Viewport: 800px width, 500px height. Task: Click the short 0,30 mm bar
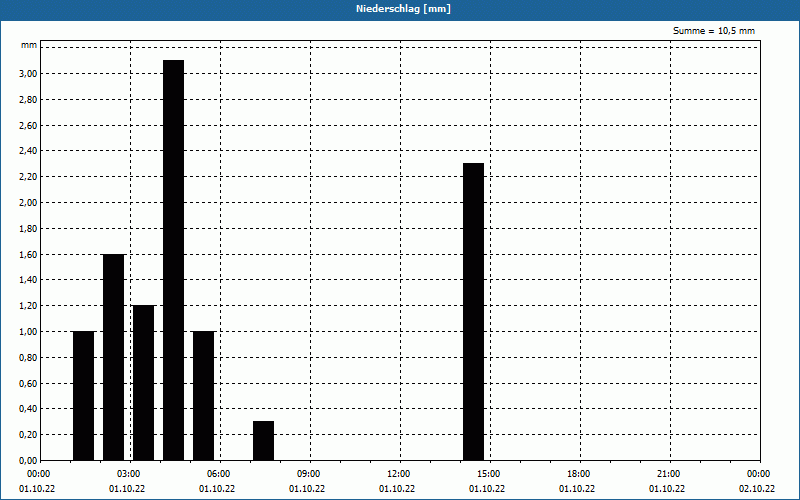(x=263, y=441)
